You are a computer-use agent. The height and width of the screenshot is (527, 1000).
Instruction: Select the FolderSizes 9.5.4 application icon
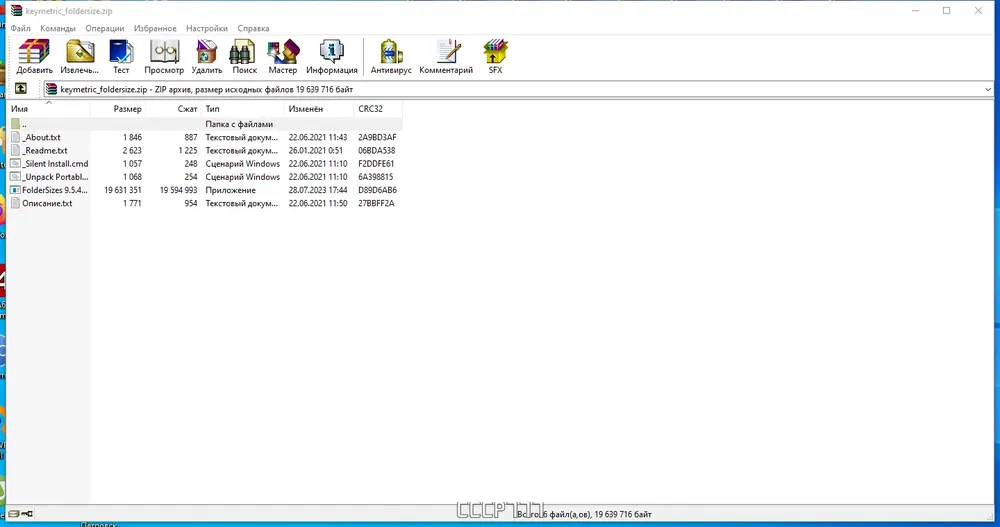(x=15, y=190)
